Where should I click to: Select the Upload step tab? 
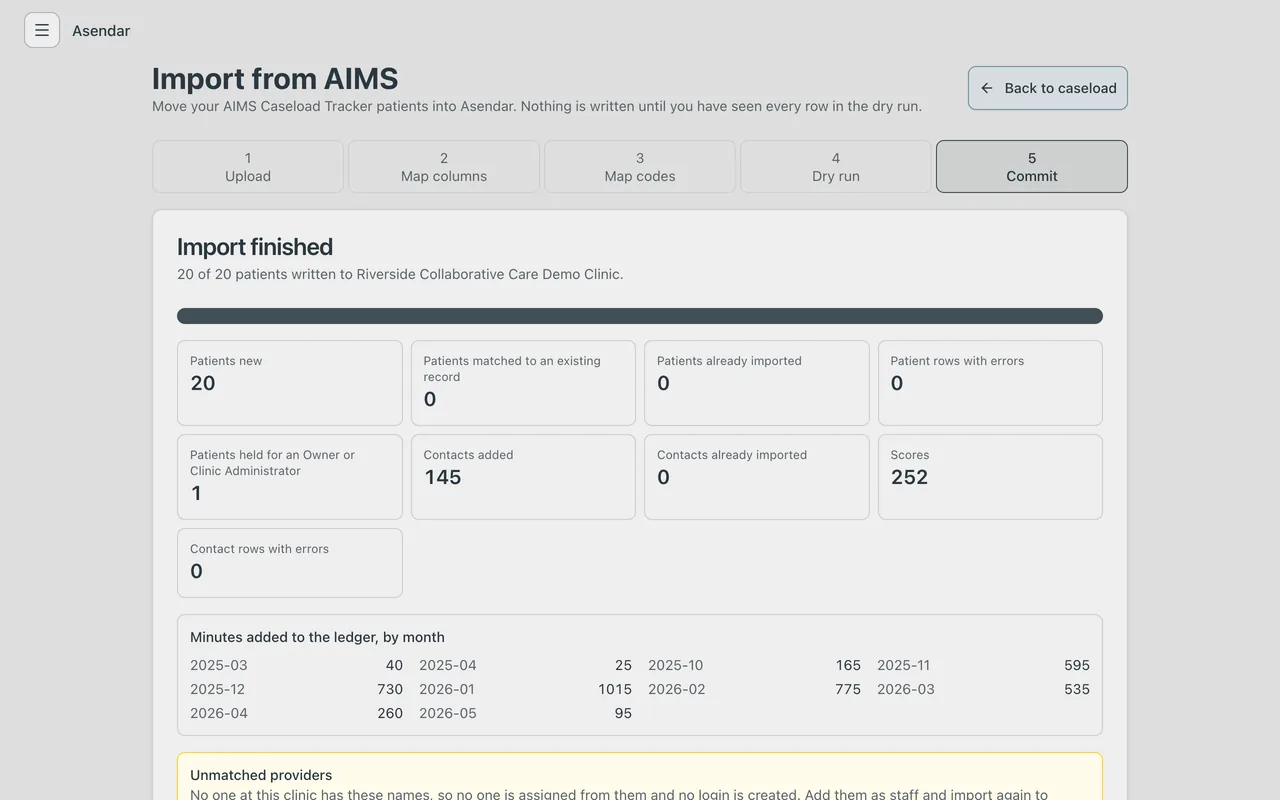pos(248,166)
